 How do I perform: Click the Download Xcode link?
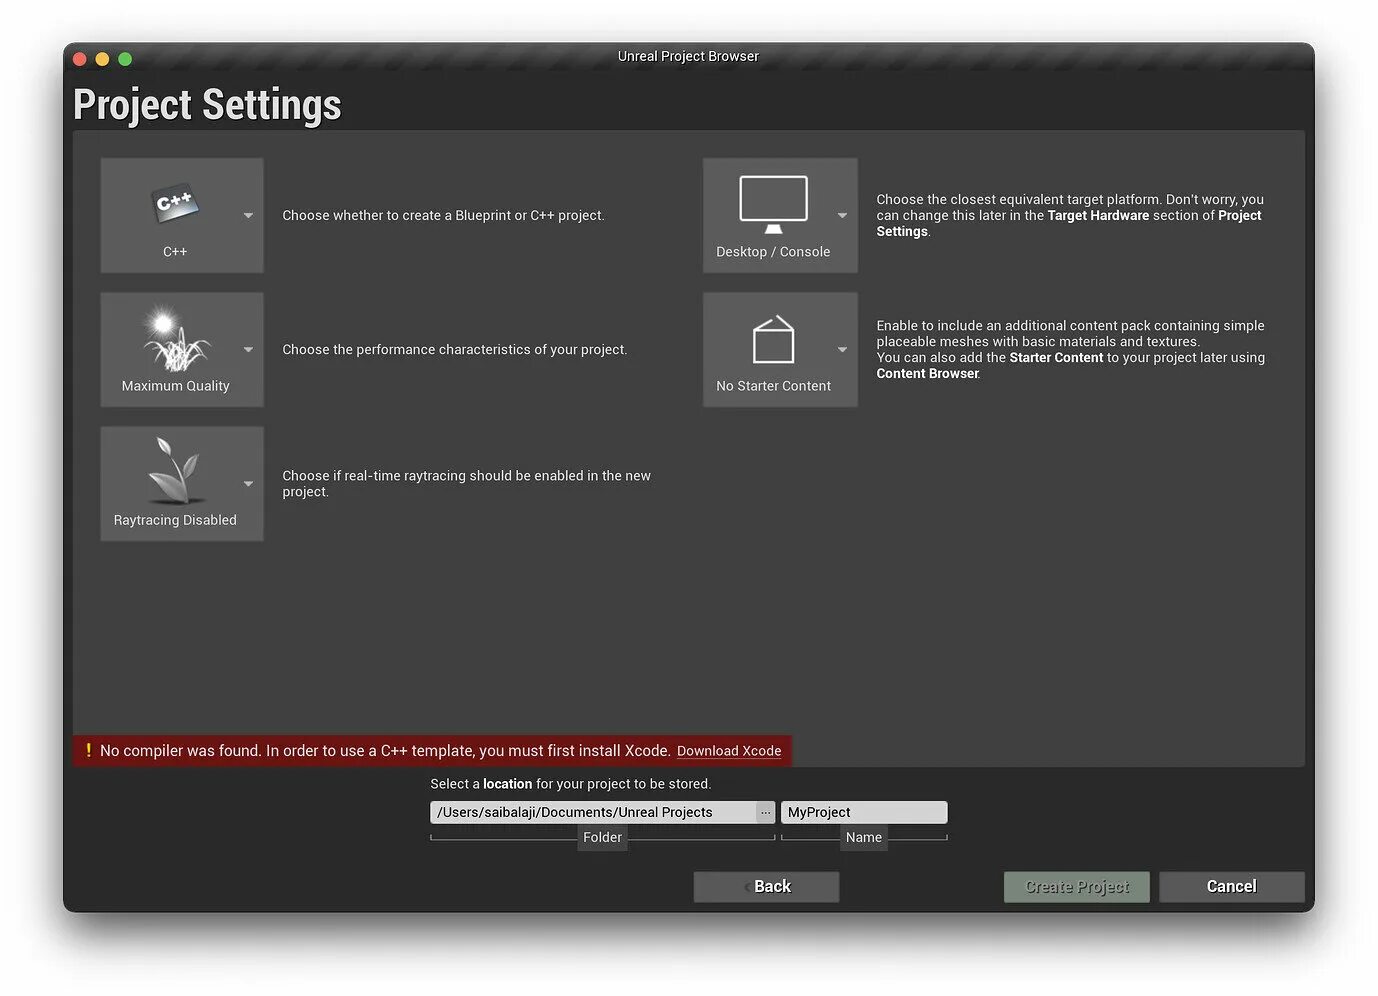tap(729, 751)
